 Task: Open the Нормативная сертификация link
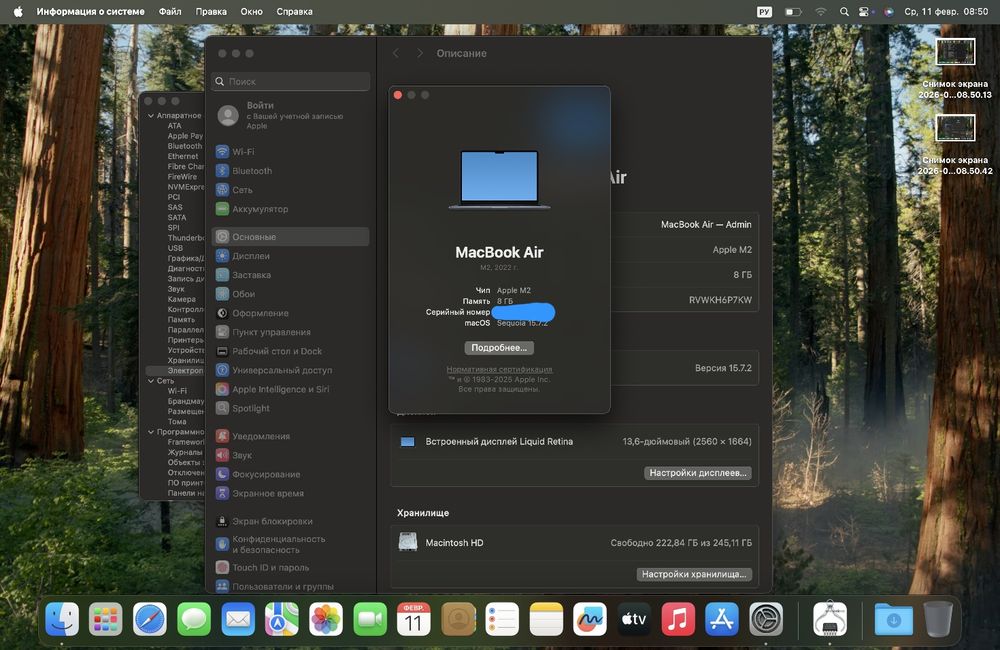(499, 369)
